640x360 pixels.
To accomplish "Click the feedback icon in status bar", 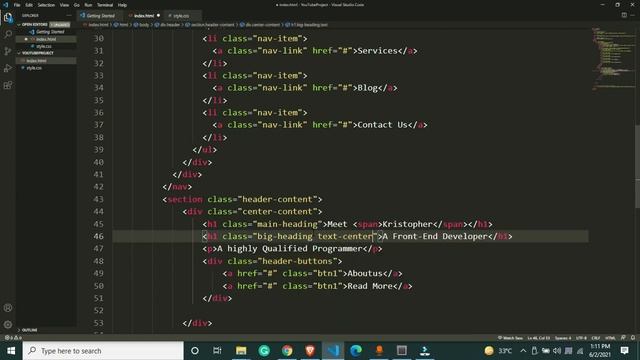I will pyautogui.click(x=623, y=338).
